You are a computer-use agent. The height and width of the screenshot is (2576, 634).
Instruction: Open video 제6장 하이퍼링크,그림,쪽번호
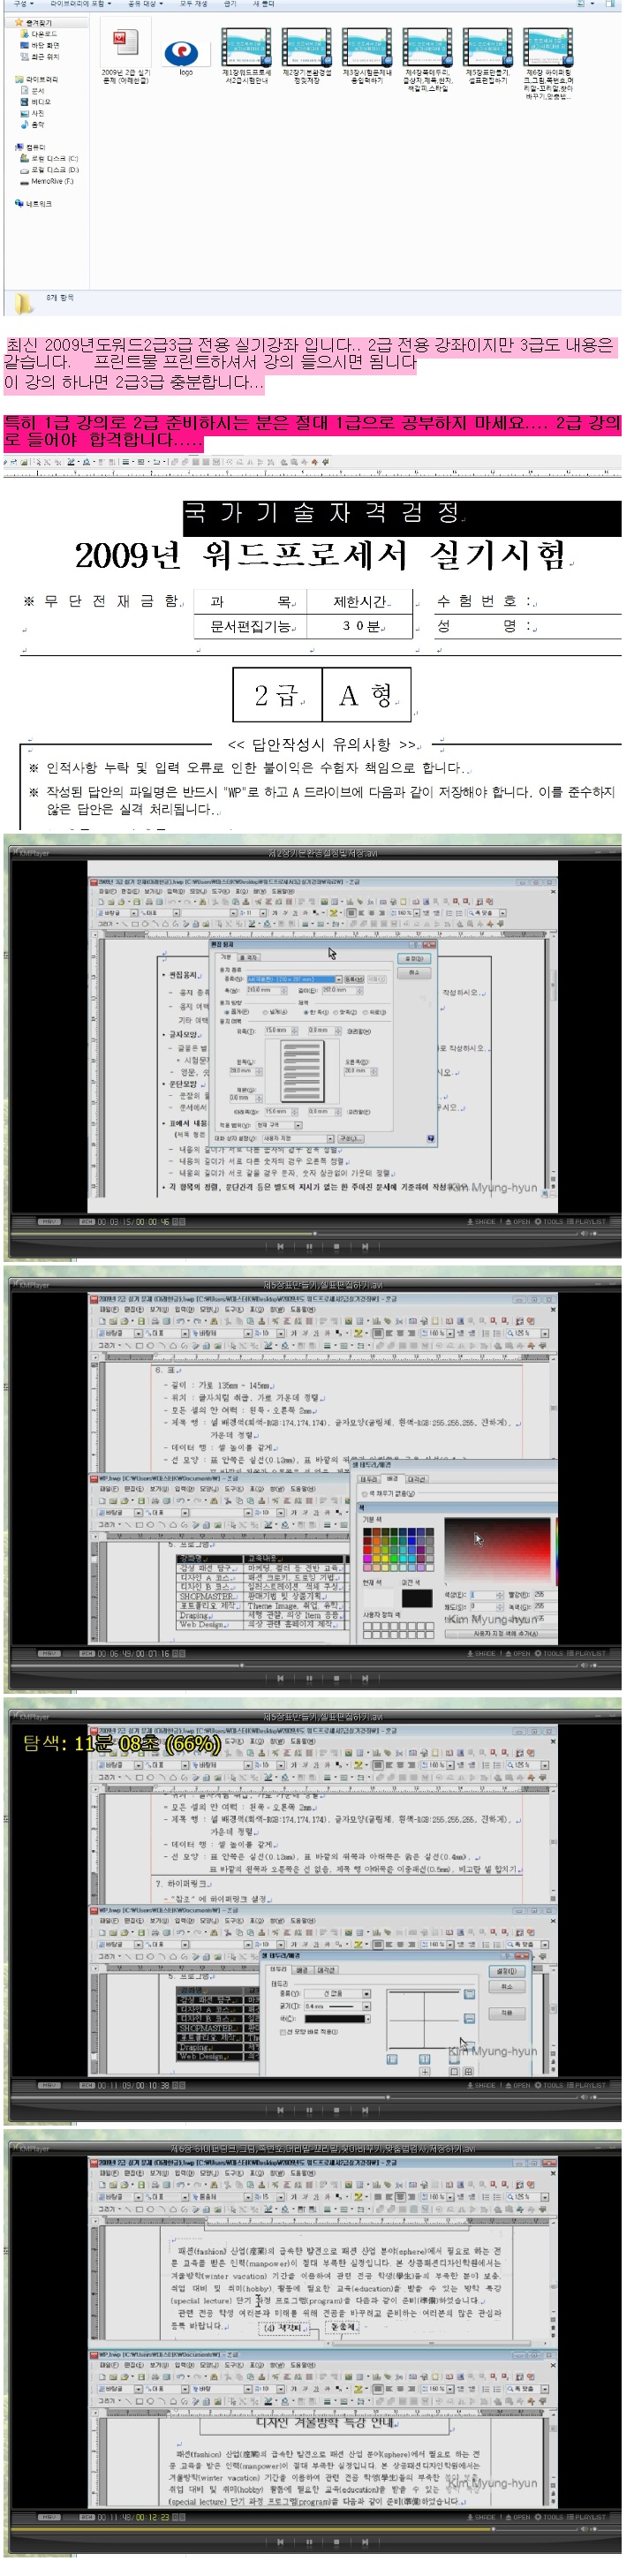pos(548,63)
